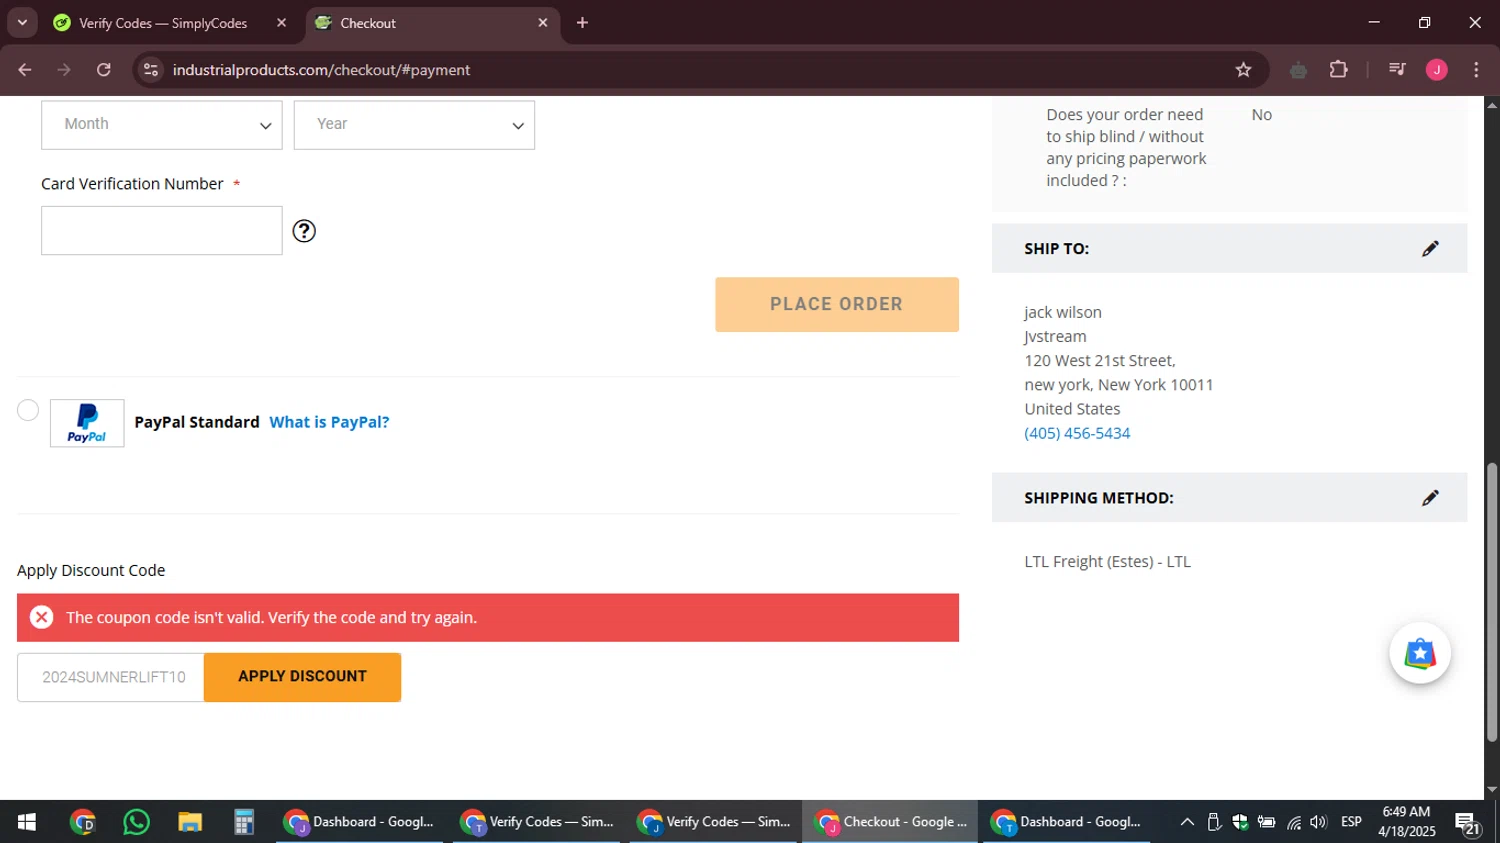Open Calculator from the taskbar

click(x=244, y=822)
